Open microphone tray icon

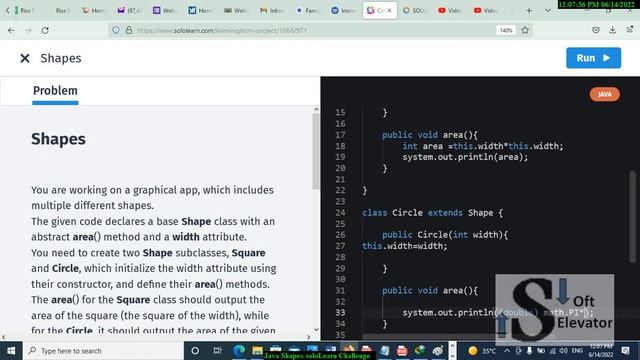tap(529, 351)
